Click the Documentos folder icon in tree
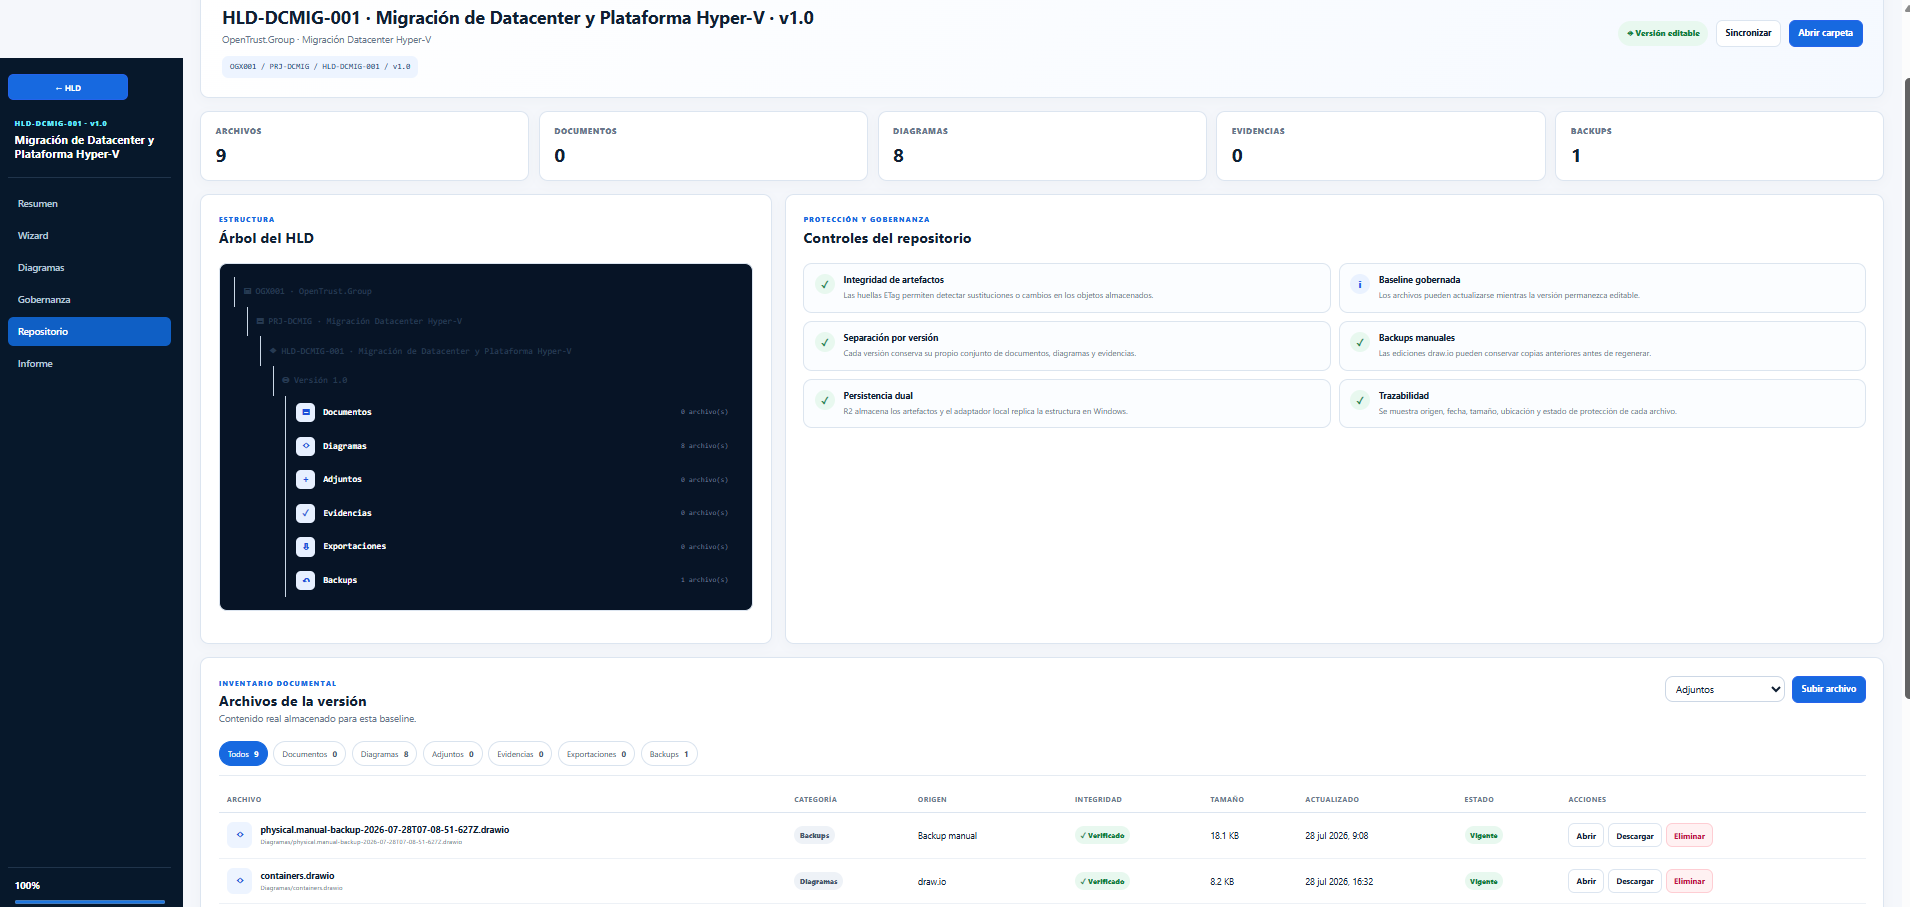Viewport: 1910px width, 907px height. pos(306,412)
